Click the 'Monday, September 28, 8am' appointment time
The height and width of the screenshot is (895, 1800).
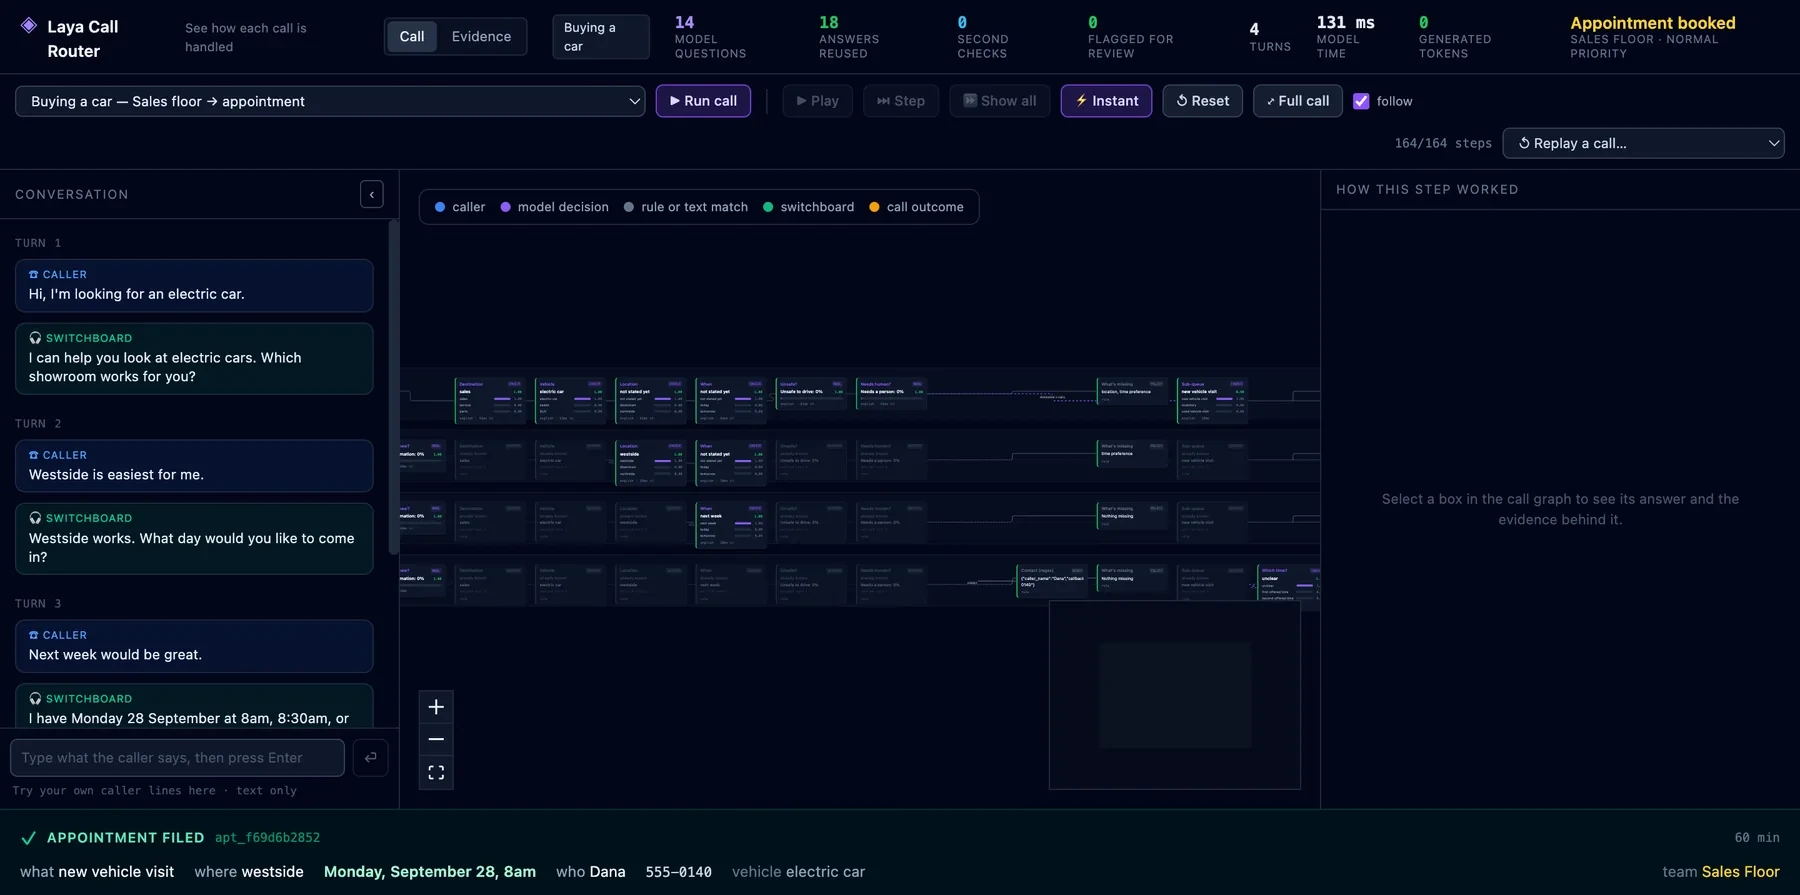pyautogui.click(x=430, y=872)
